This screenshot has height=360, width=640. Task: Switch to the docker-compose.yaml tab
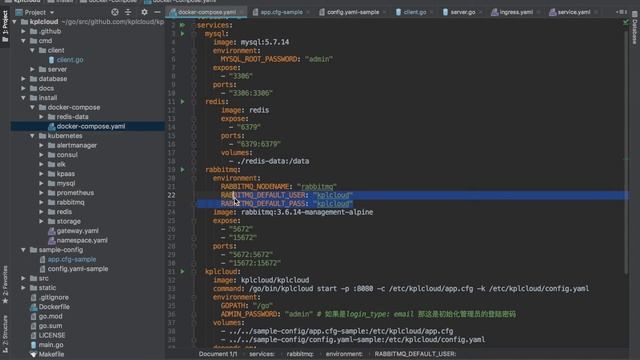pos(207,12)
